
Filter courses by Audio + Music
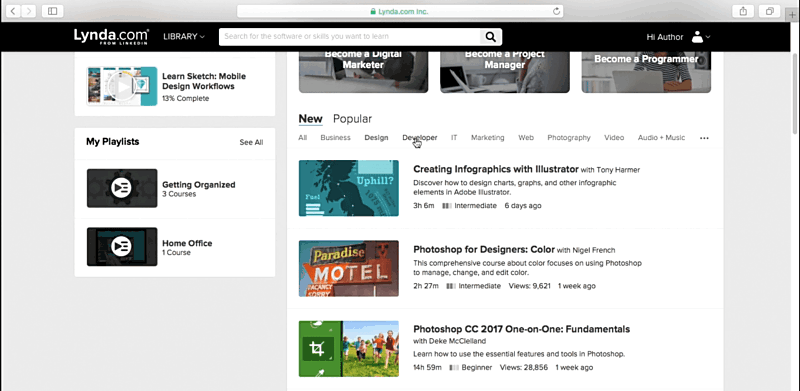pyautogui.click(x=661, y=138)
